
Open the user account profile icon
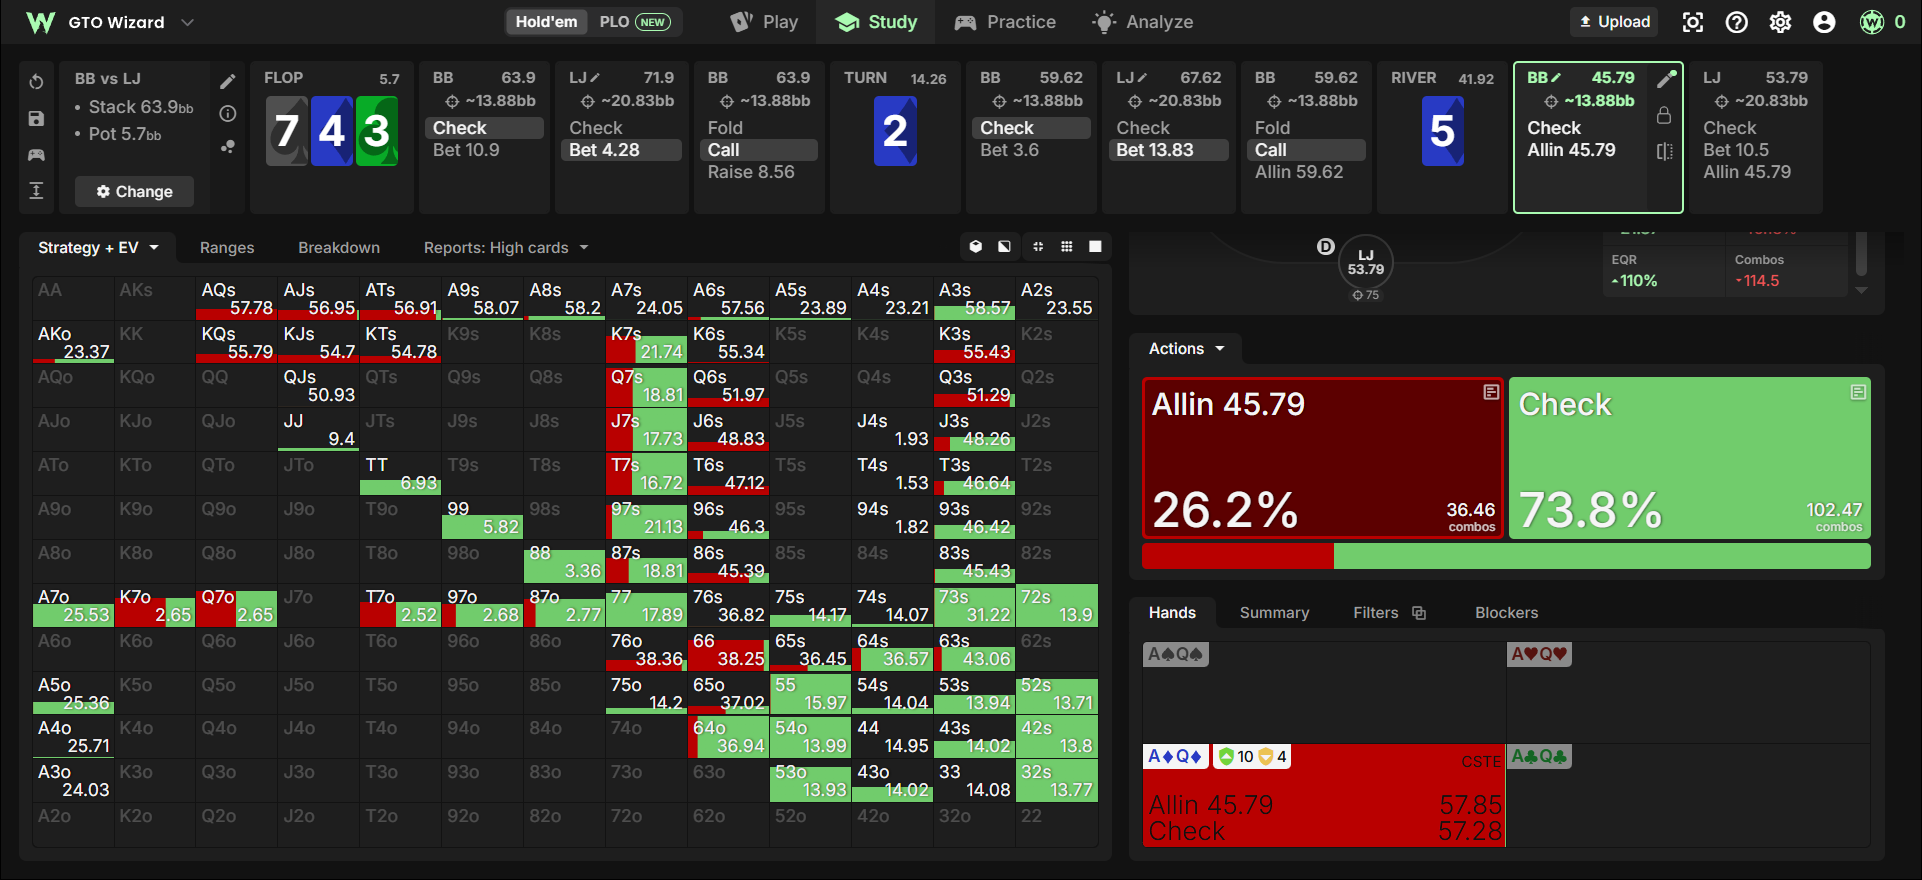point(1825,22)
